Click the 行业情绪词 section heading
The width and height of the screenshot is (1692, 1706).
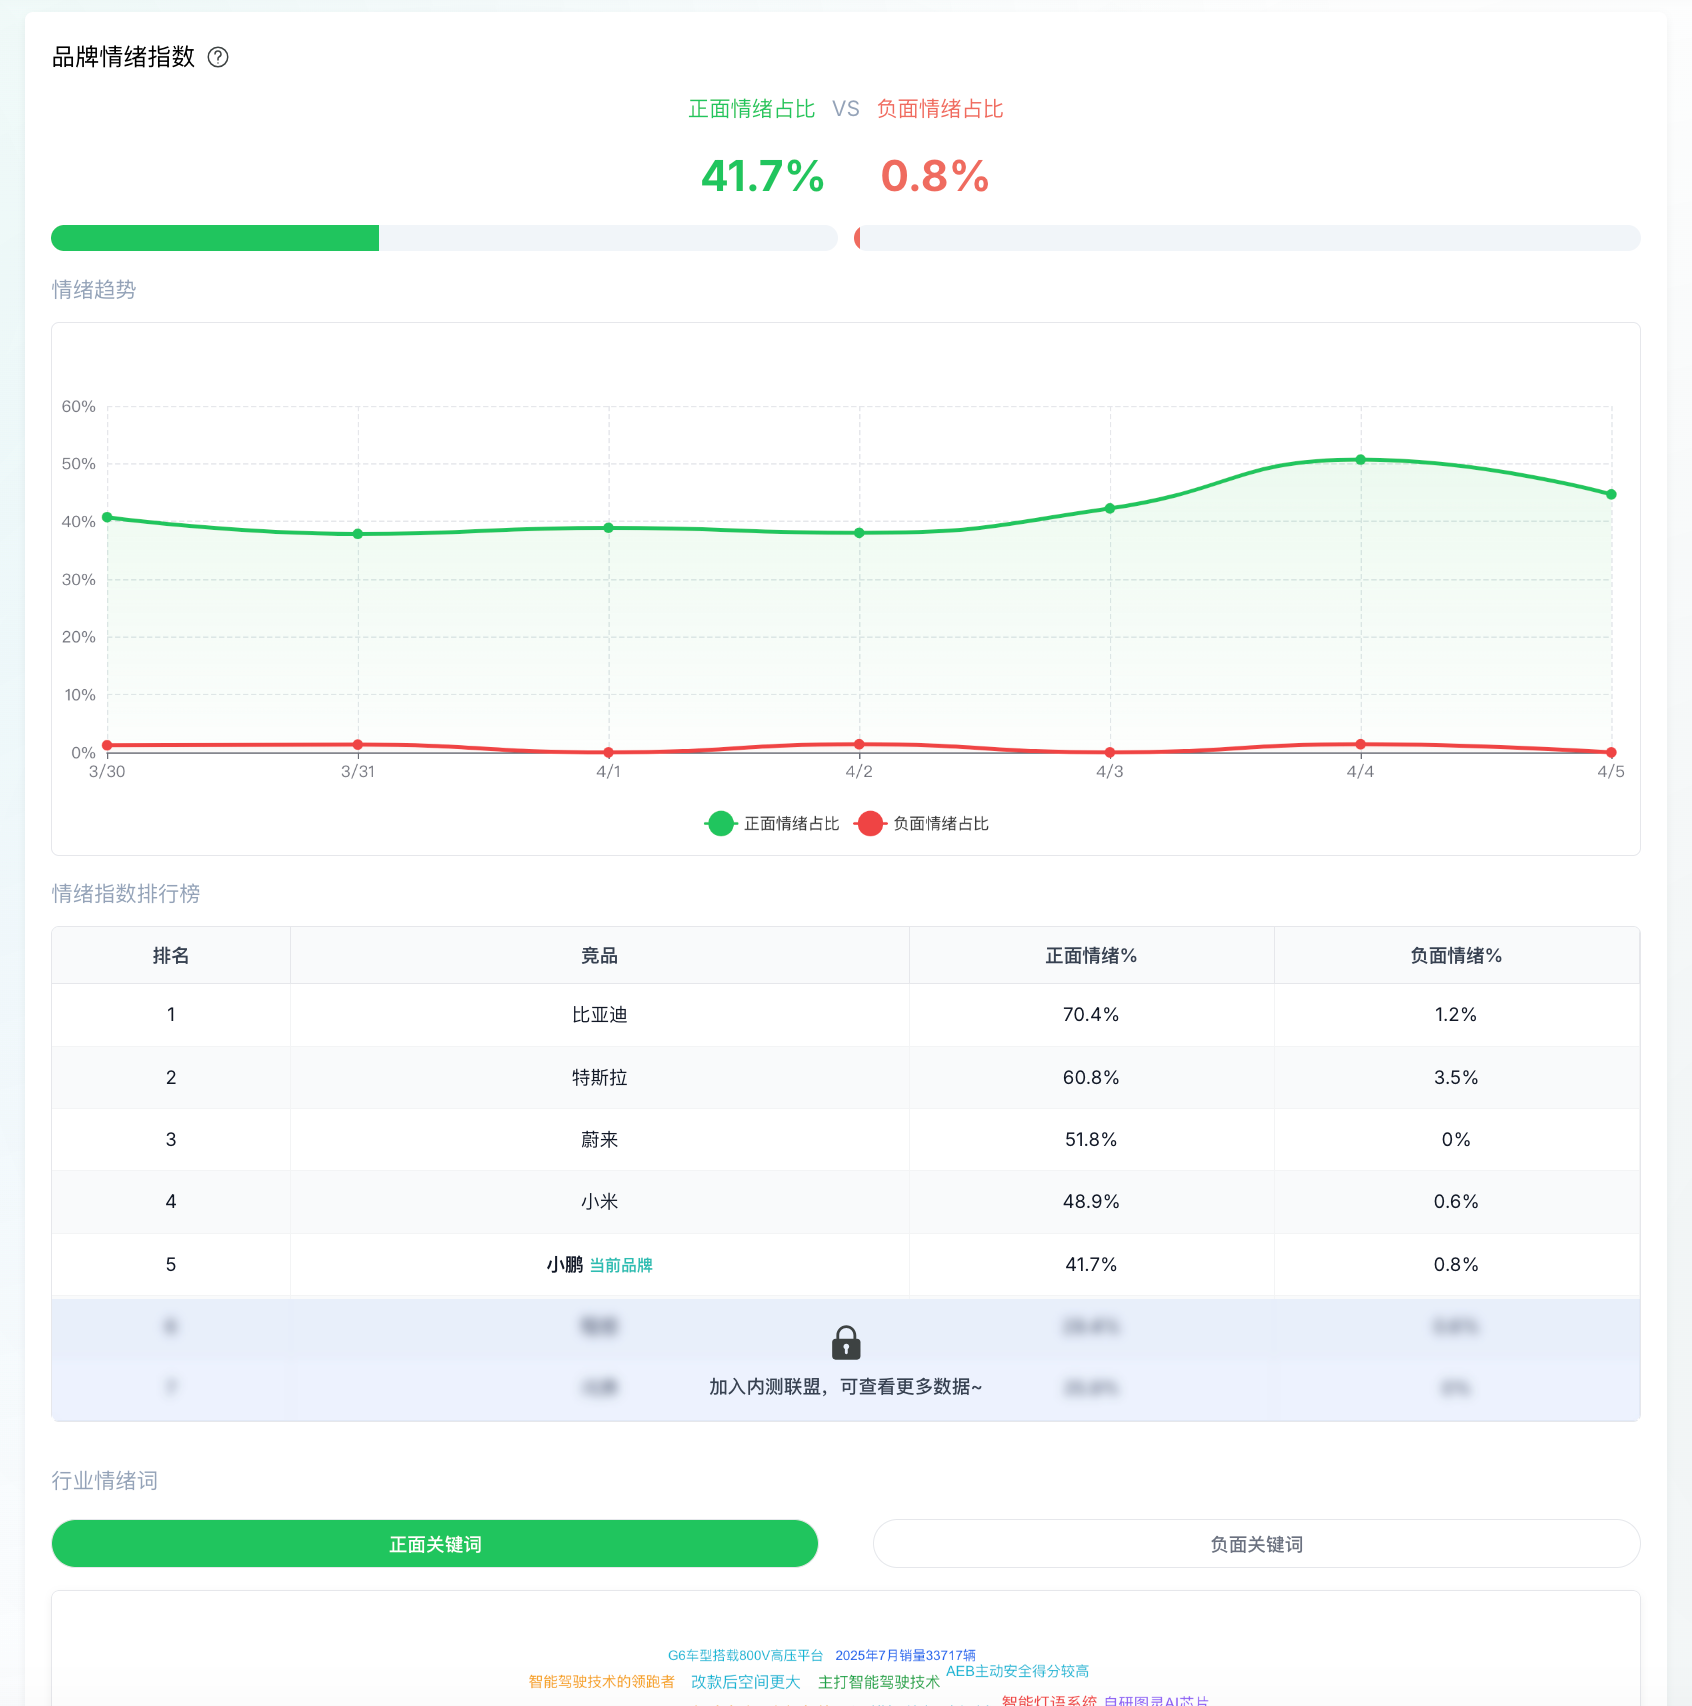tap(105, 1480)
